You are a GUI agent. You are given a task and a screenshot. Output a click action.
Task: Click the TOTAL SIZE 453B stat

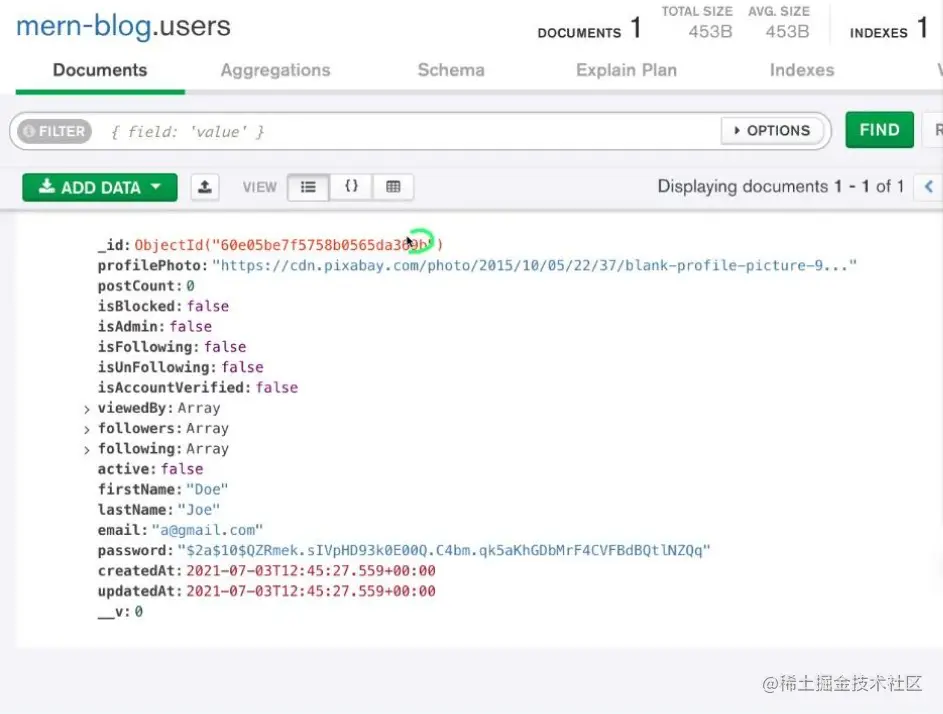[x=697, y=22]
